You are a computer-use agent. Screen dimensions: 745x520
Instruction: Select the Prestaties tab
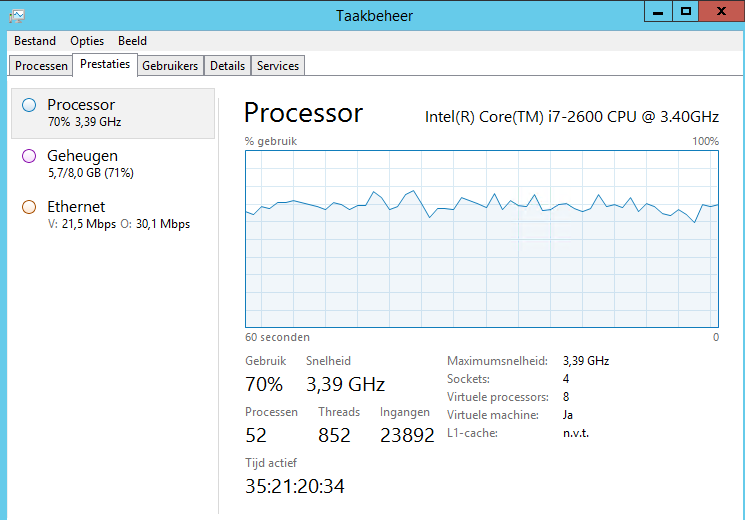pyautogui.click(x=105, y=64)
